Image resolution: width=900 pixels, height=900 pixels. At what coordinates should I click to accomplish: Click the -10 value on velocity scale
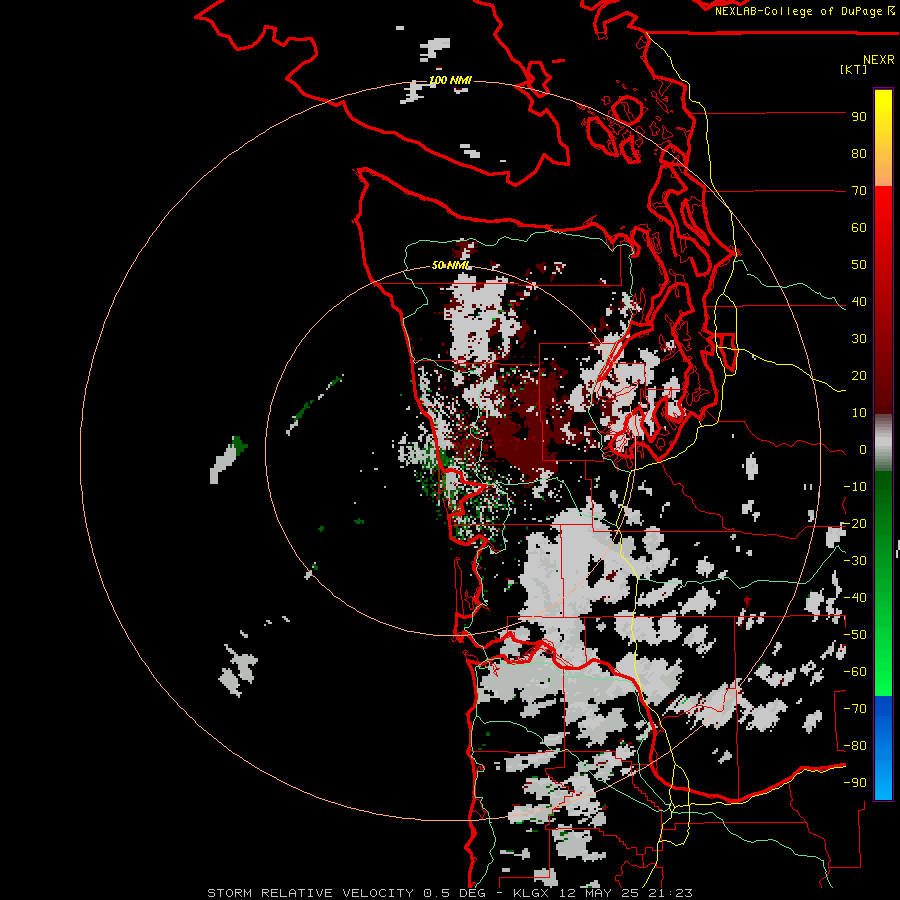click(x=855, y=487)
